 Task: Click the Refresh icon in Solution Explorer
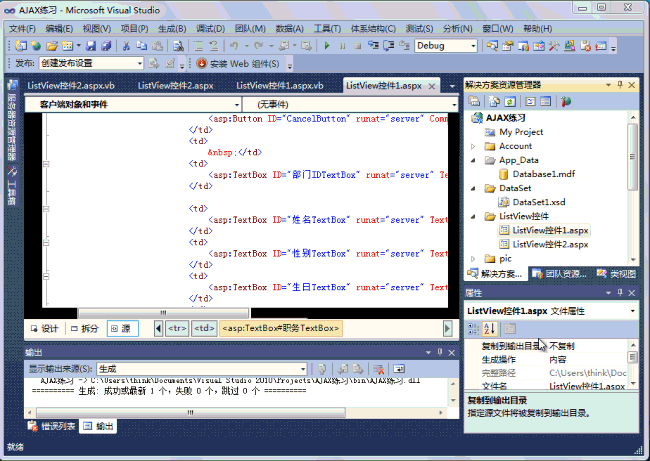pyautogui.click(x=510, y=101)
